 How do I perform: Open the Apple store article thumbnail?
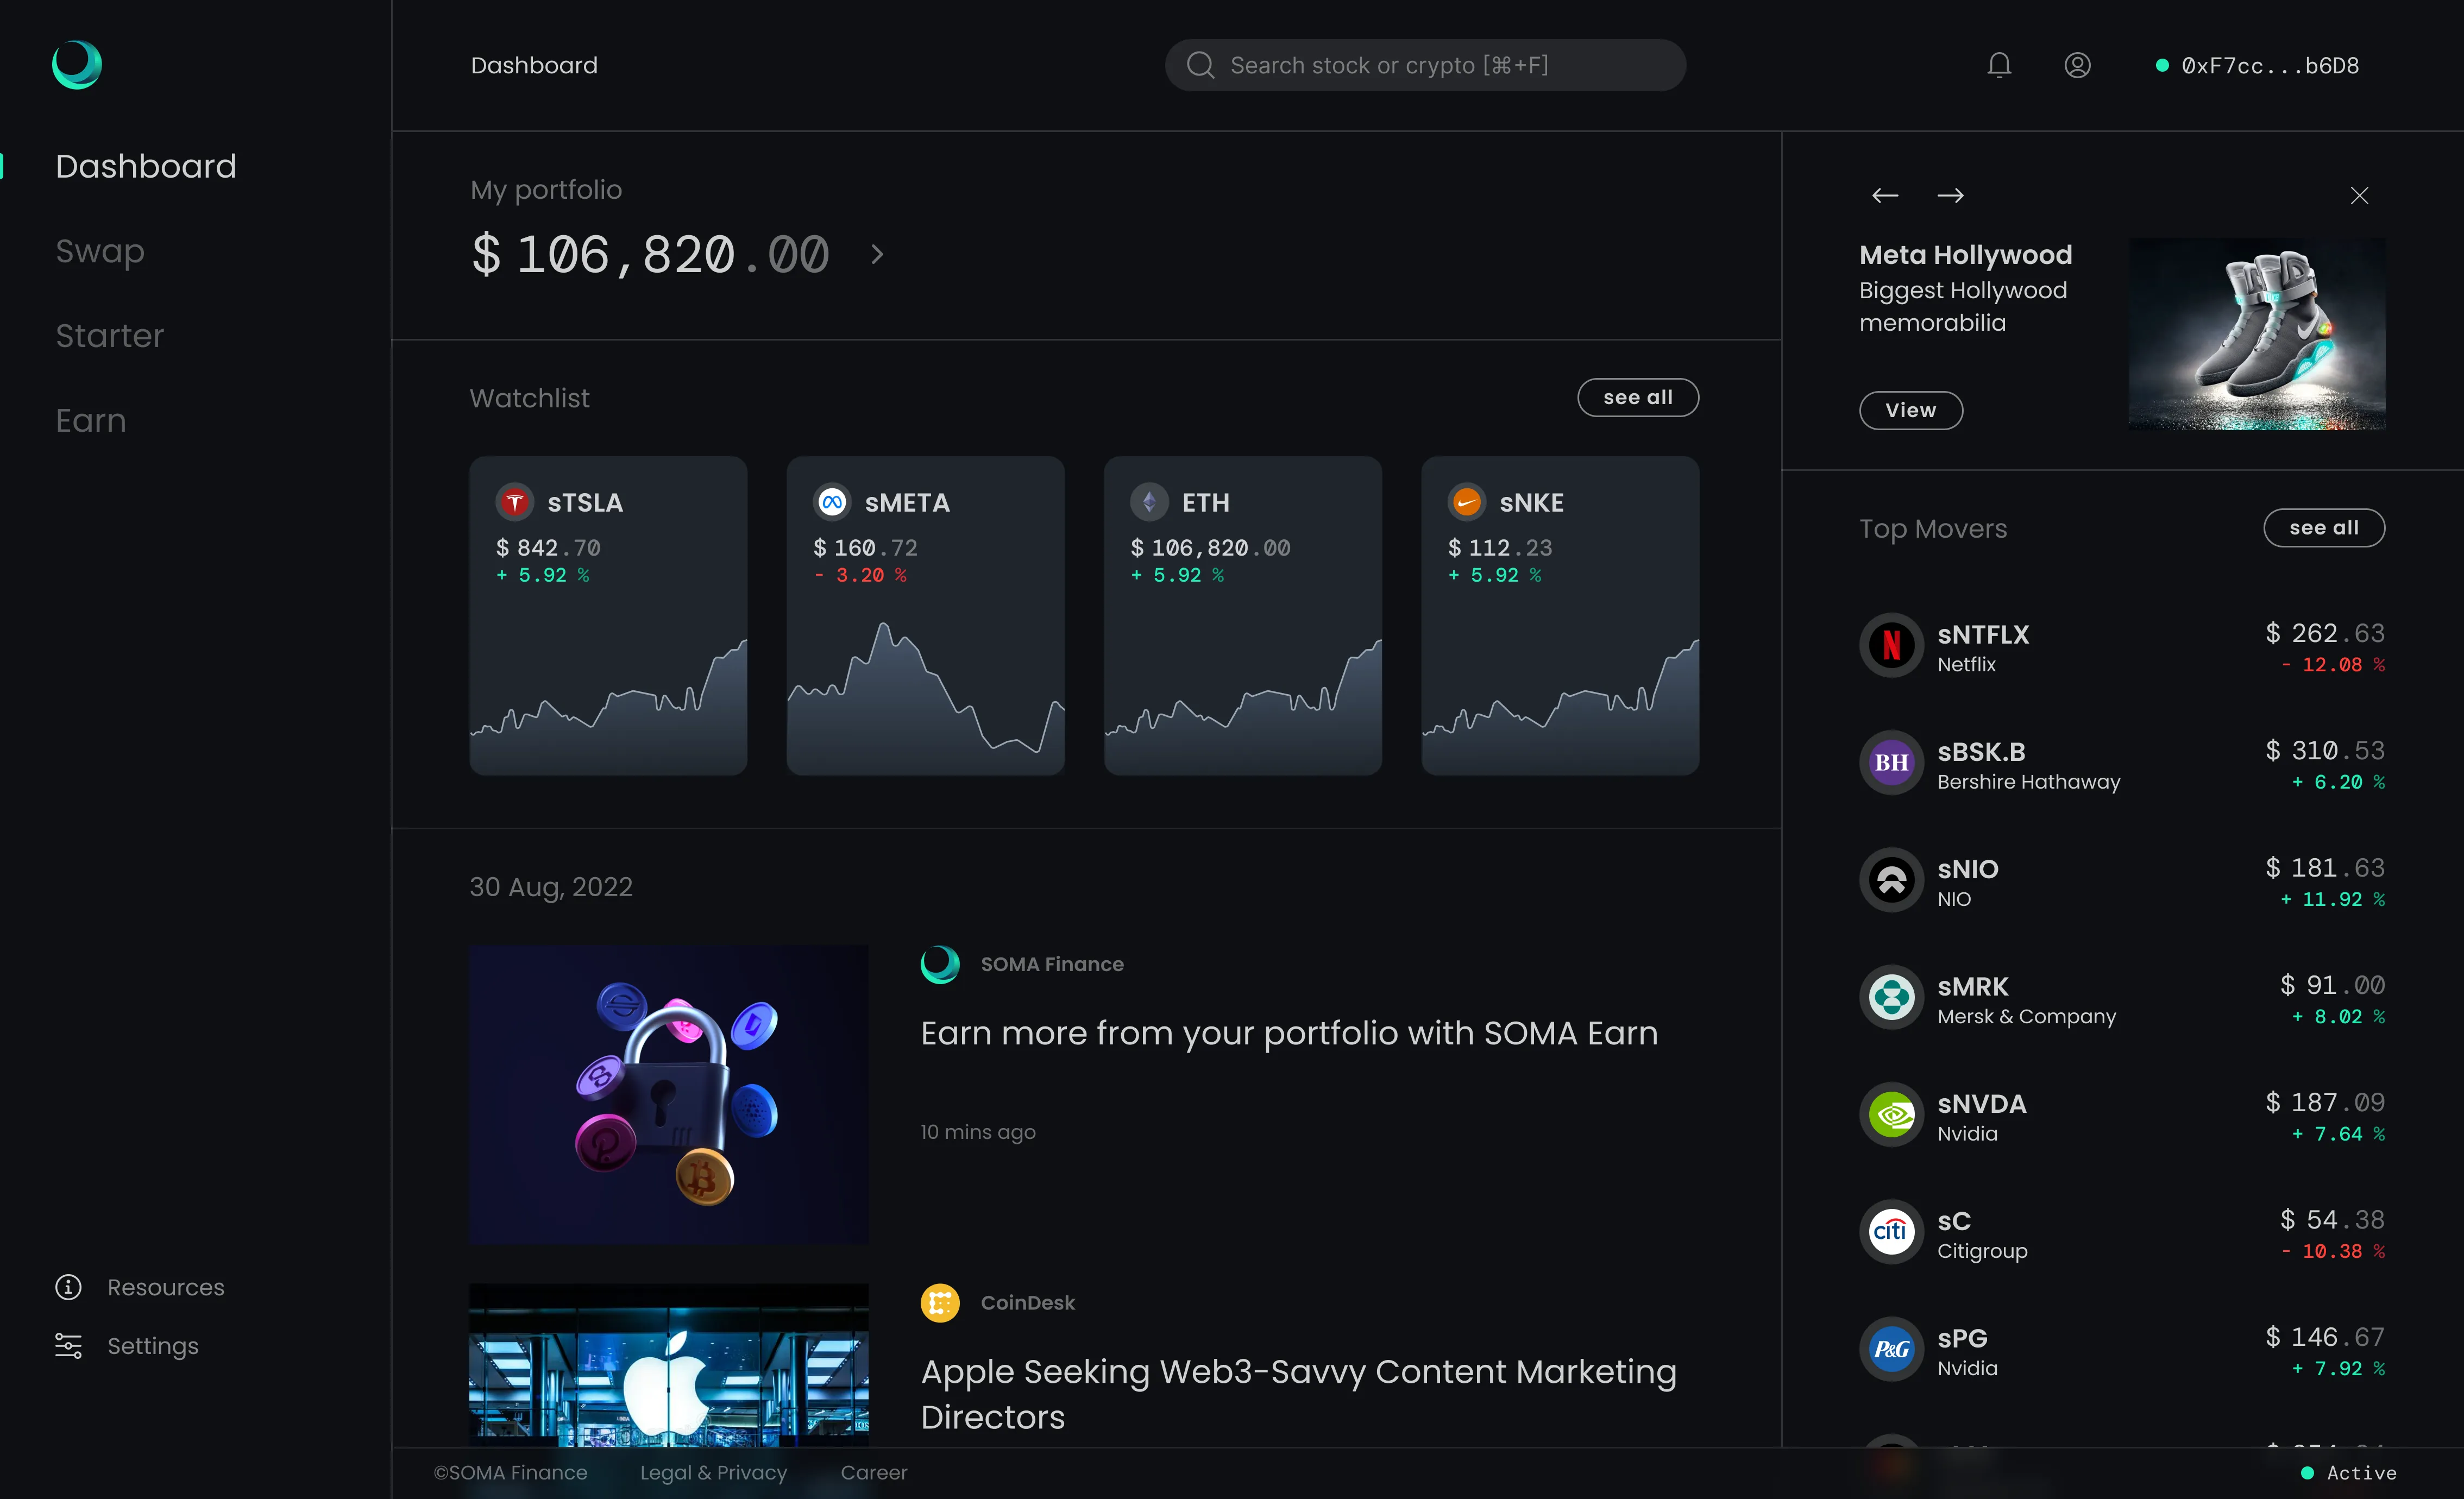669,1366
